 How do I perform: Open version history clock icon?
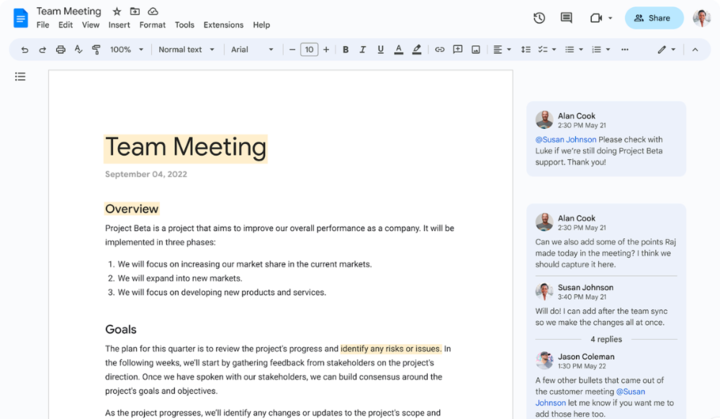click(539, 18)
